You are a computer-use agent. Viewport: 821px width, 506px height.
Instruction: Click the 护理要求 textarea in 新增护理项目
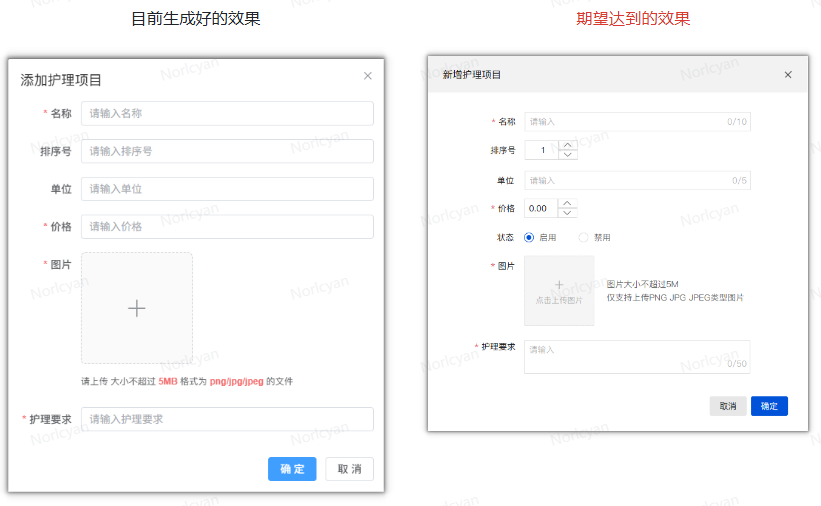tap(637, 357)
